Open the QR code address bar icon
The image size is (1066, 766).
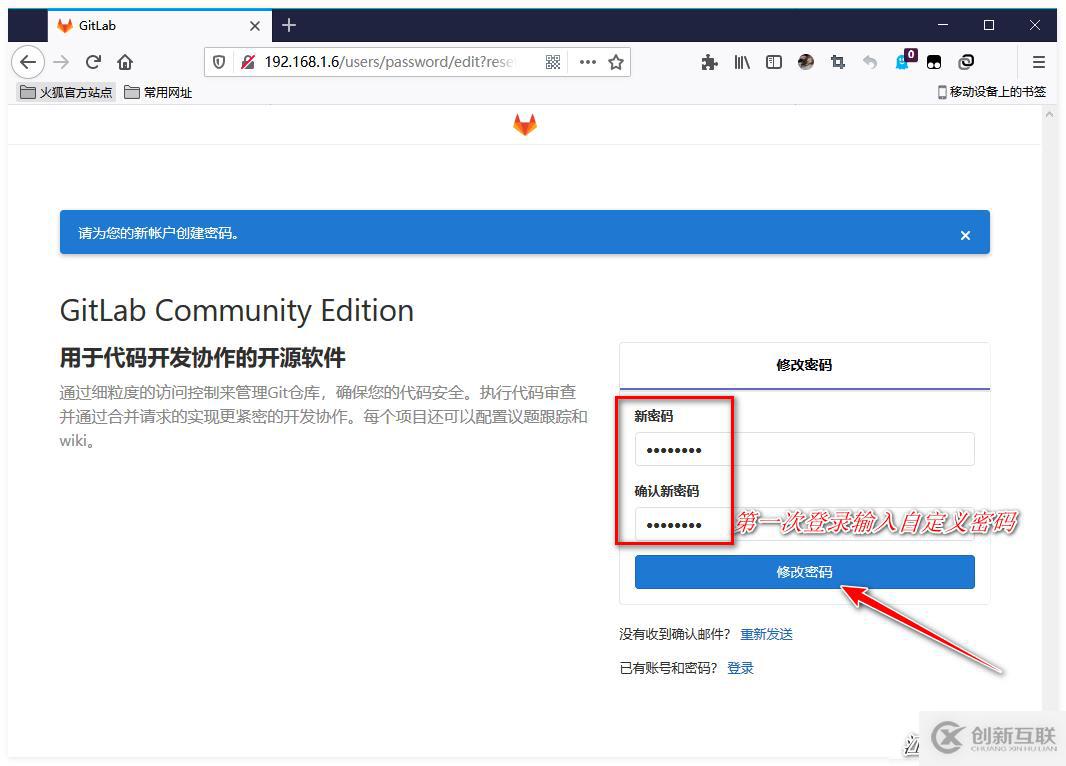(x=553, y=61)
